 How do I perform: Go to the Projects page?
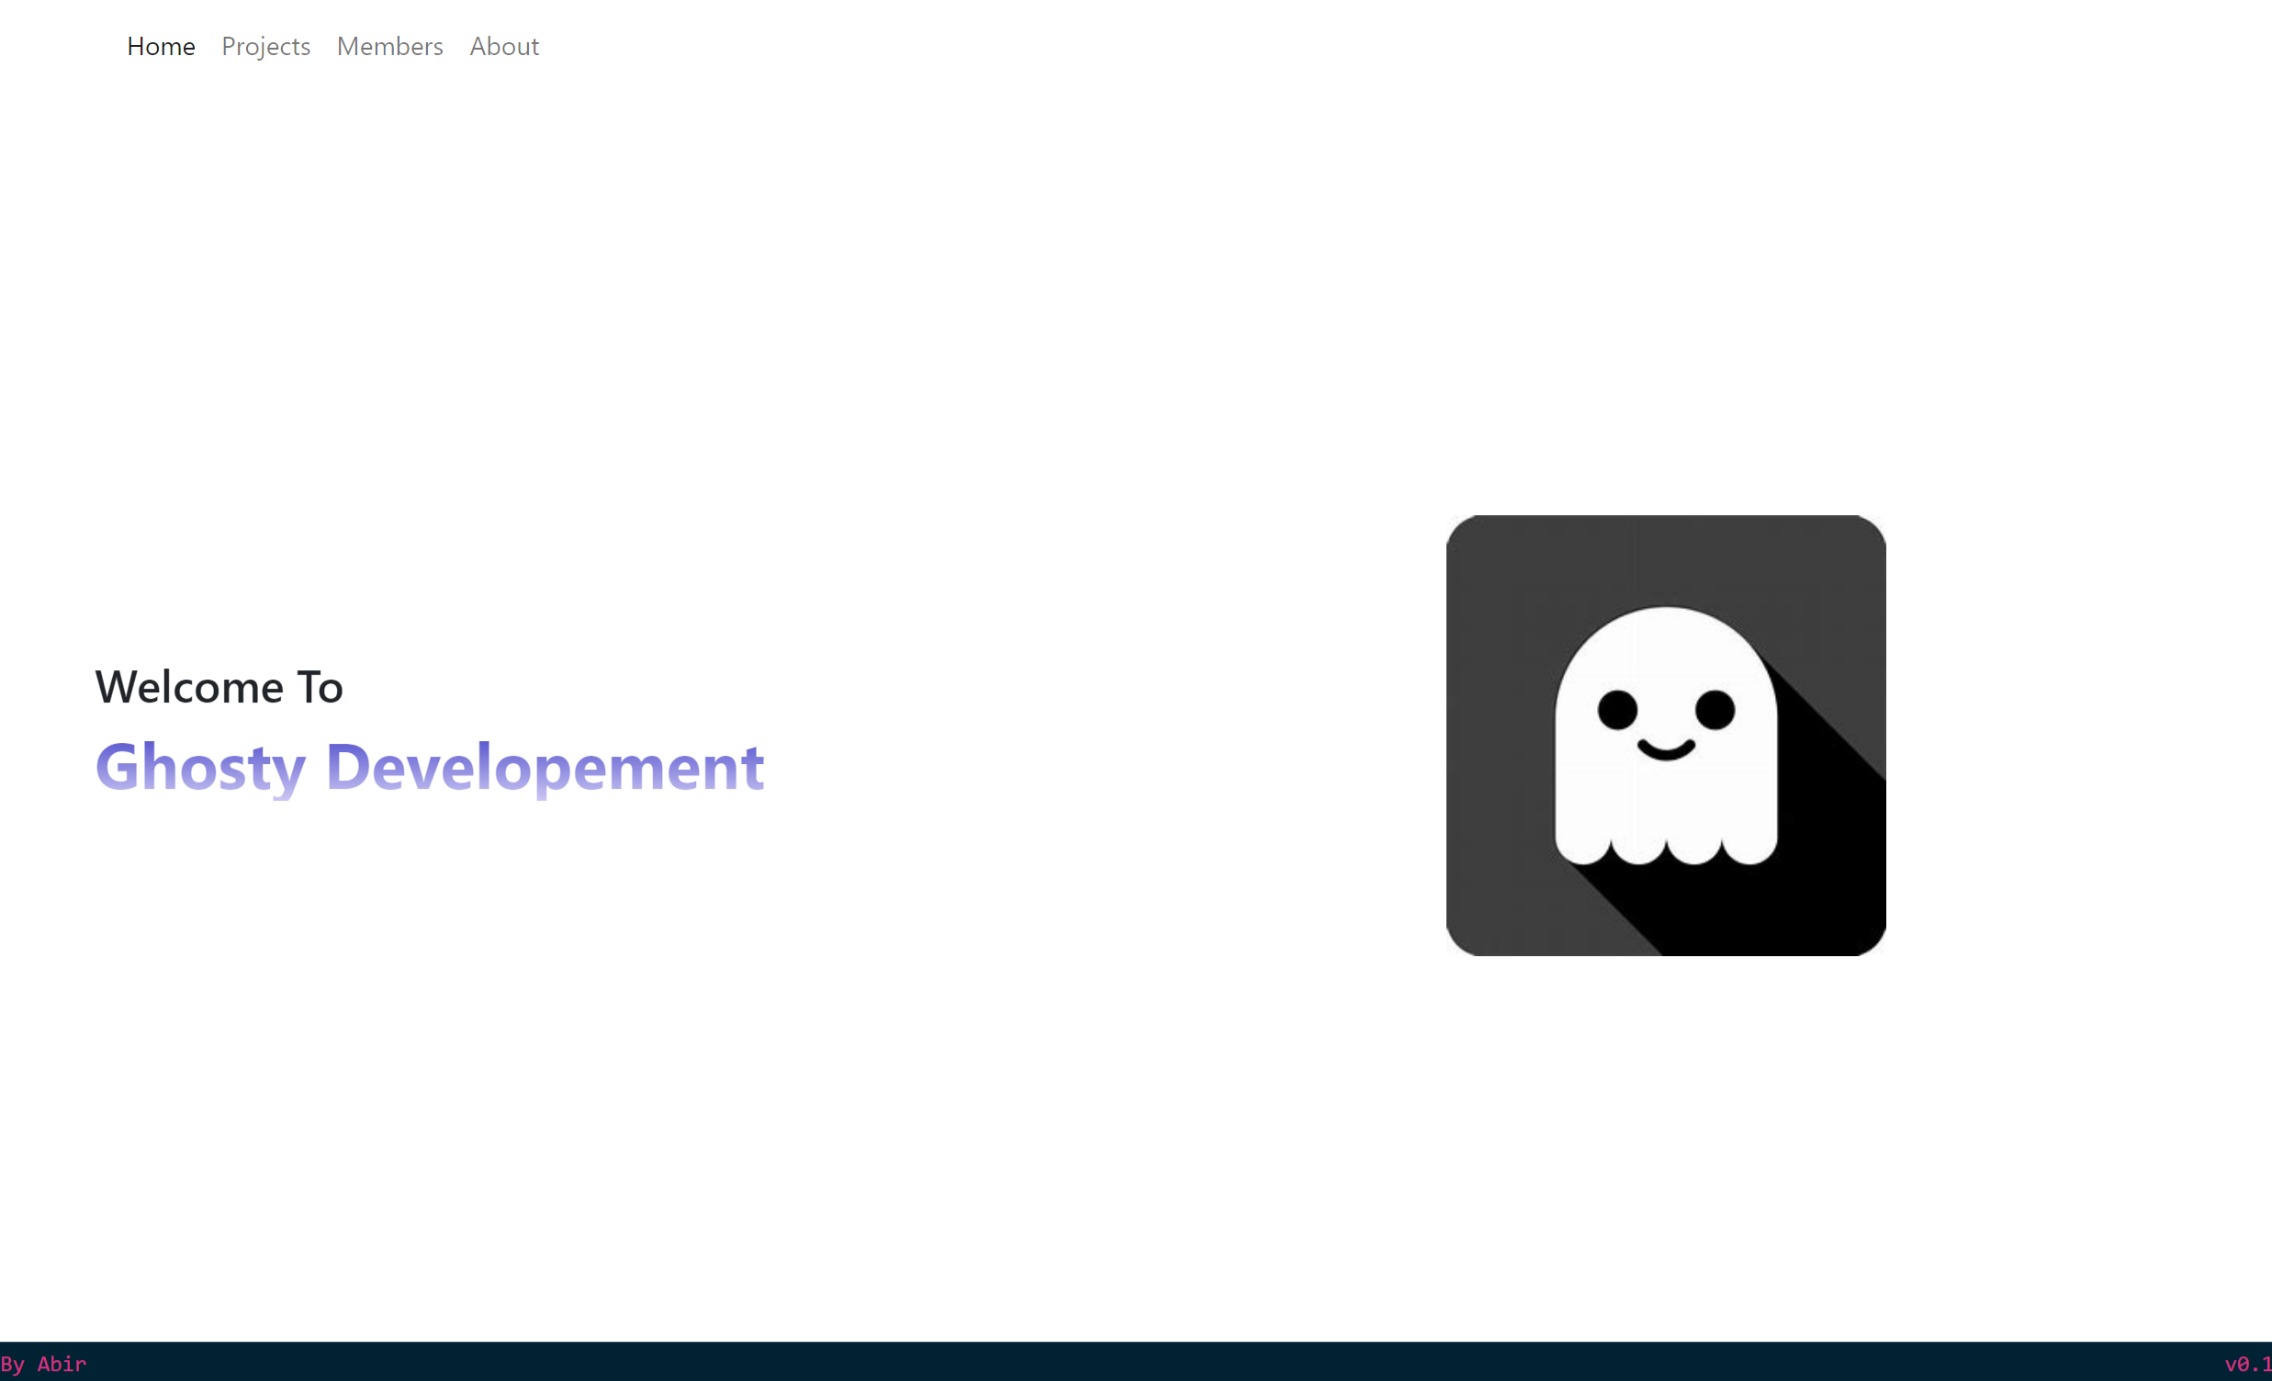[x=266, y=46]
